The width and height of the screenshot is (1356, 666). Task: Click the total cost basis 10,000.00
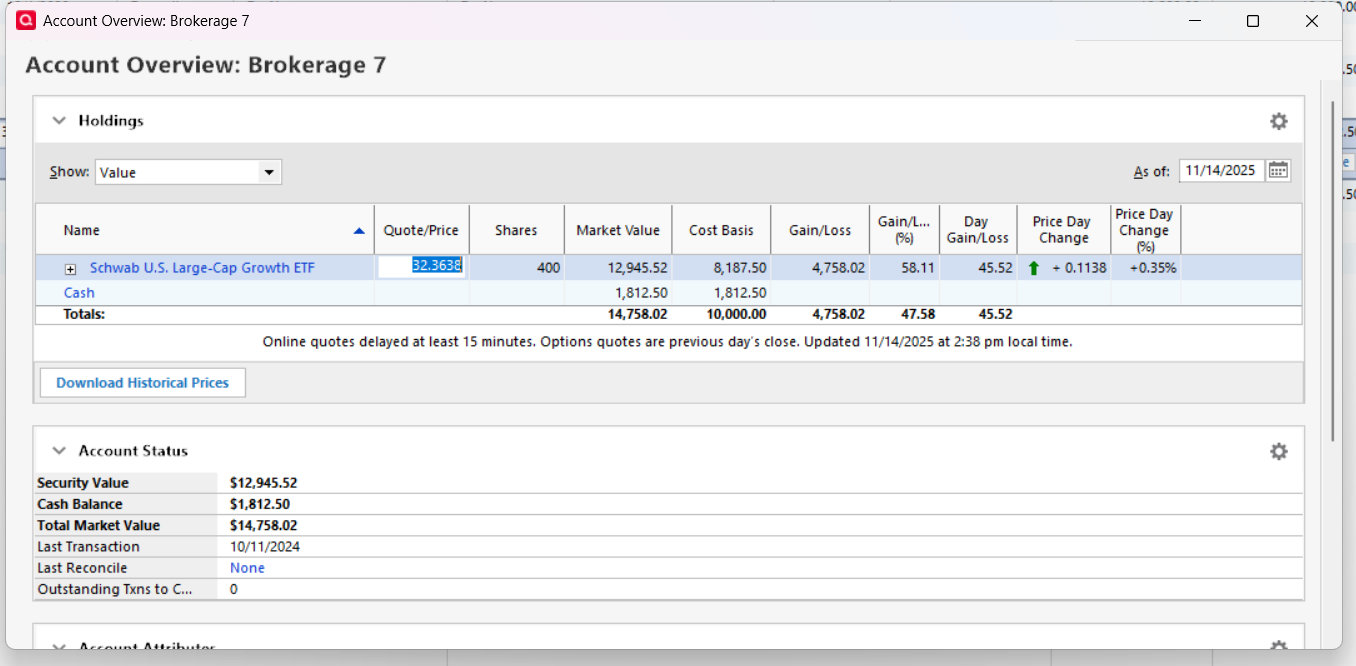(x=737, y=314)
